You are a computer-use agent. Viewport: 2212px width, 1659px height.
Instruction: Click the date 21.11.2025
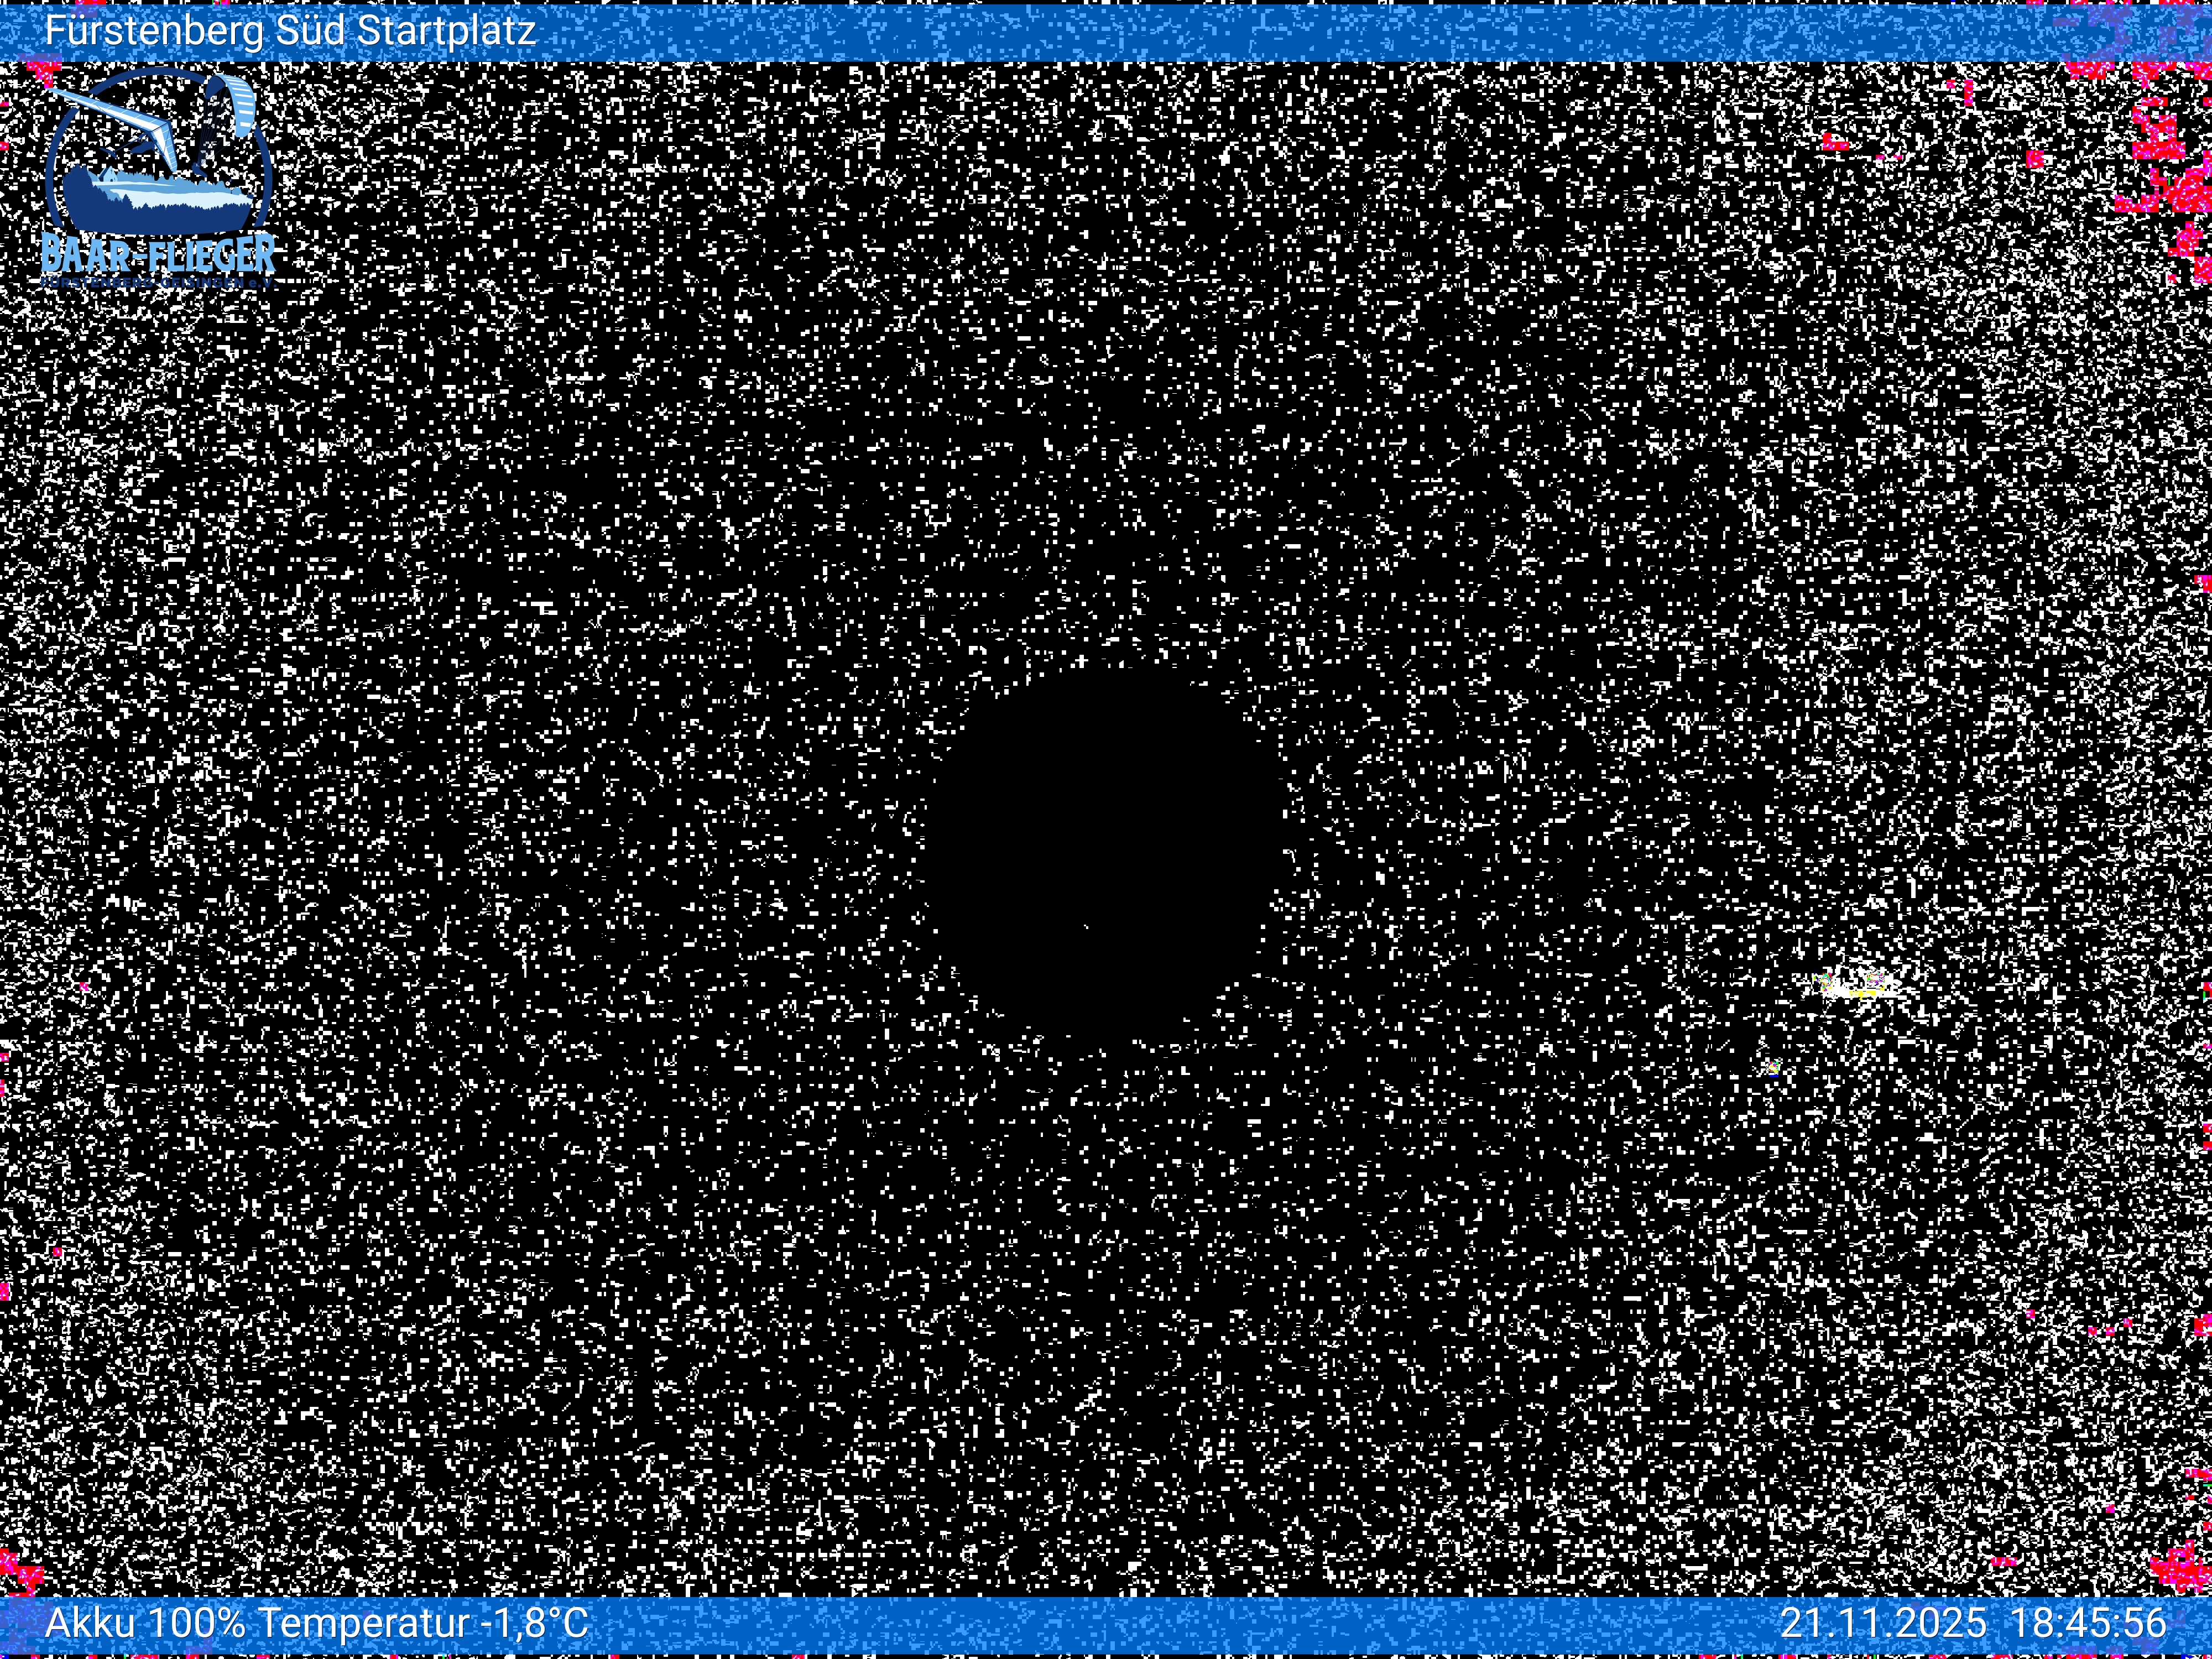pyautogui.click(x=1883, y=1622)
